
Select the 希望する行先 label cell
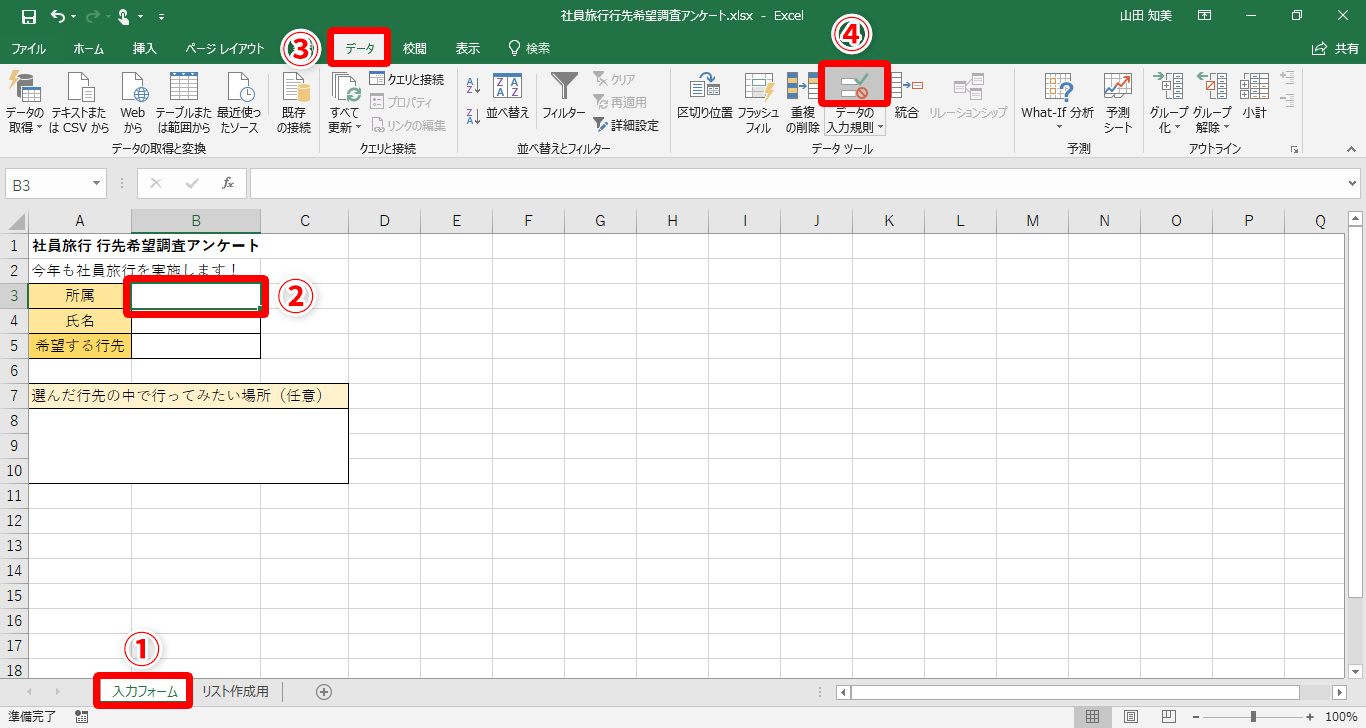[80, 346]
